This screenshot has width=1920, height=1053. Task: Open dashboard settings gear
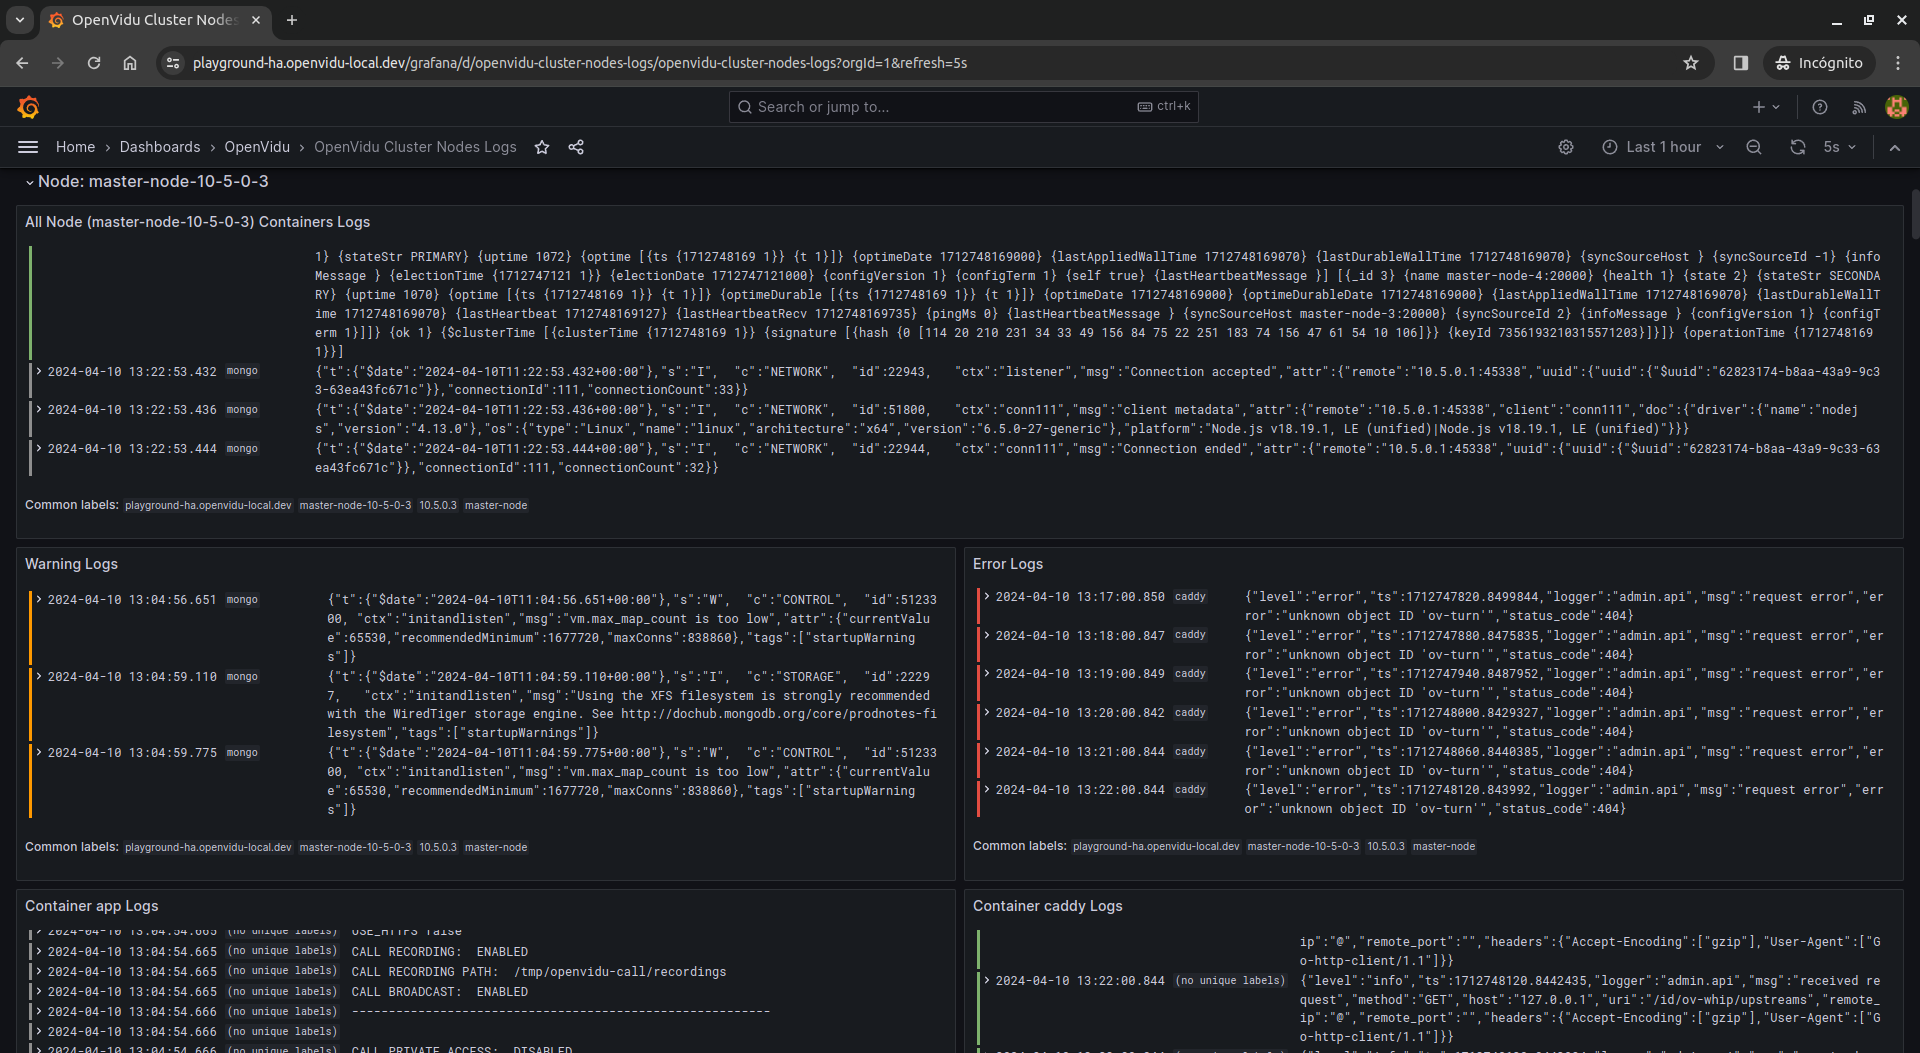point(1566,147)
